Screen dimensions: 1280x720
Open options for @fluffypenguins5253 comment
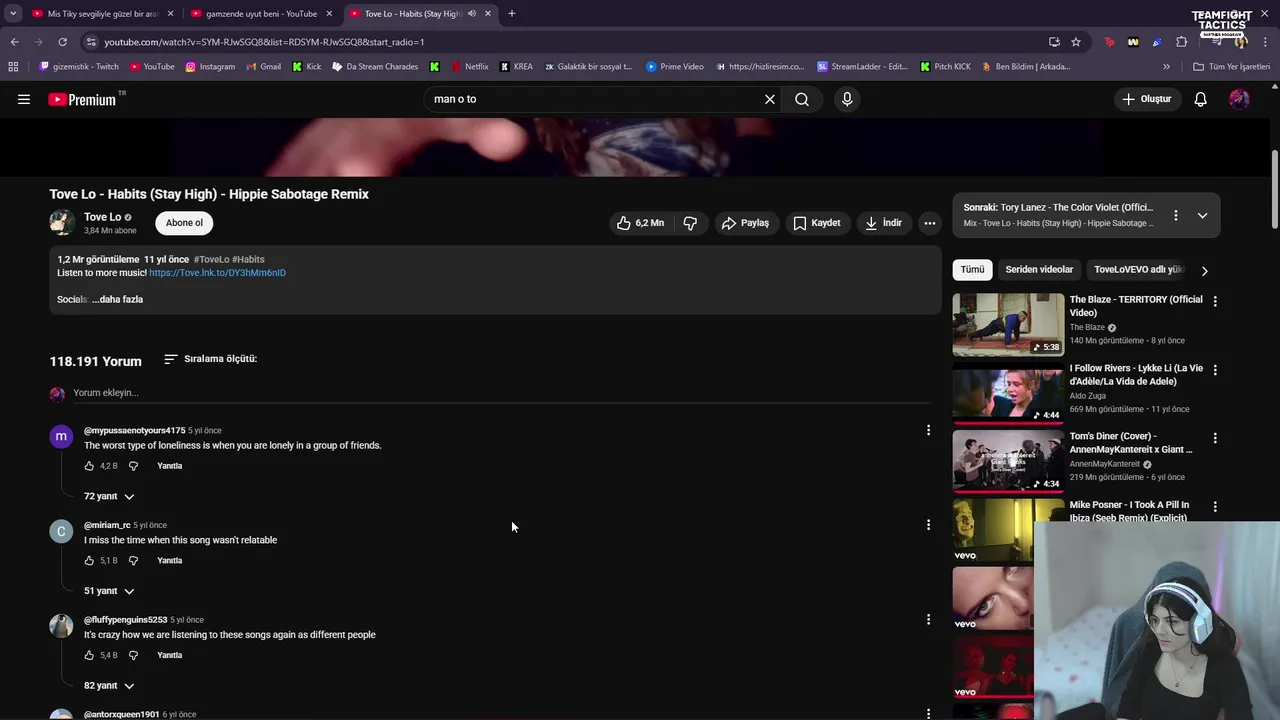[928, 620]
